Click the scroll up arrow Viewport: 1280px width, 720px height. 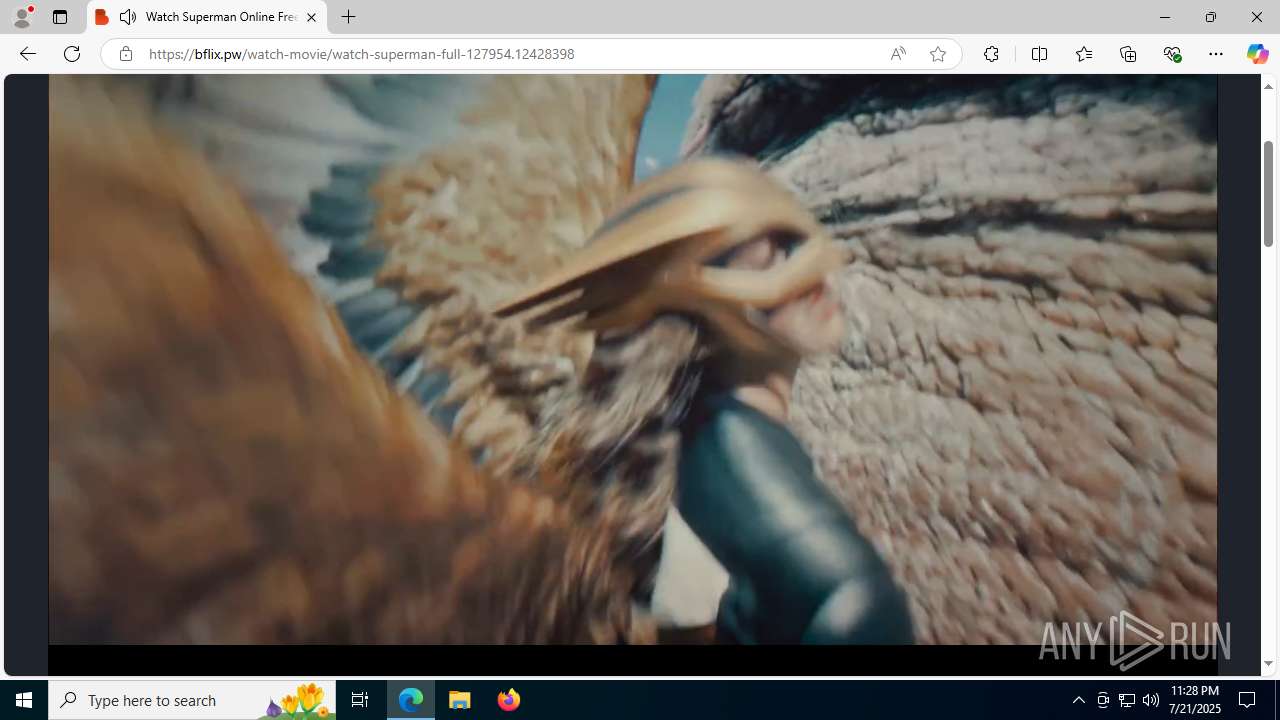click(x=1268, y=86)
